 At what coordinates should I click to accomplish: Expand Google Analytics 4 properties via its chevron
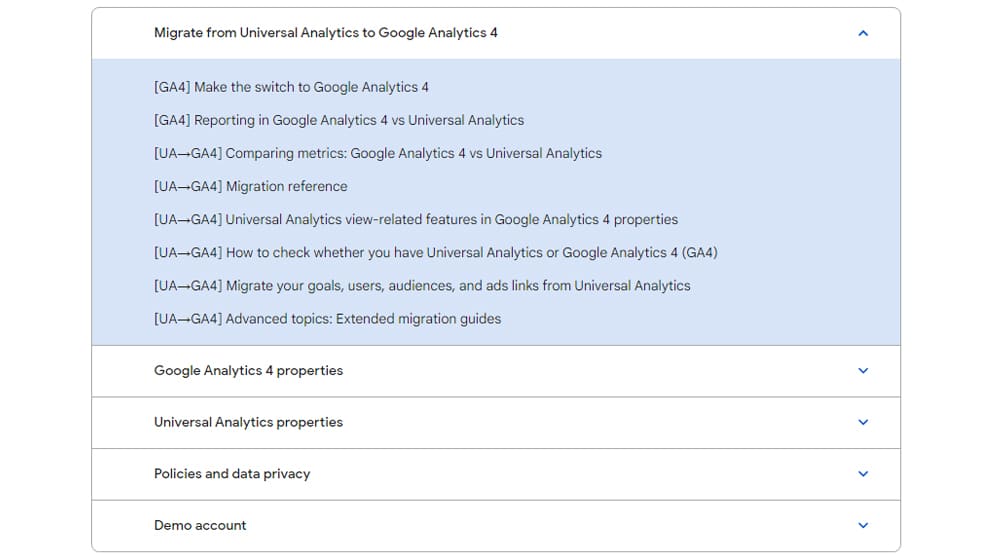pyautogui.click(x=863, y=371)
